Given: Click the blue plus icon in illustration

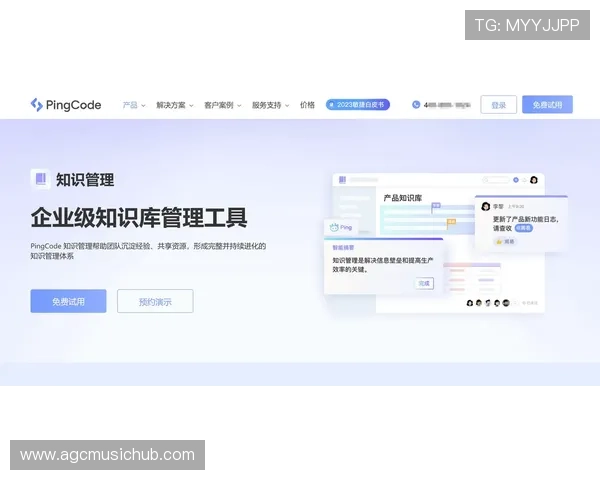Looking at the screenshot, I should click(516, 180).
